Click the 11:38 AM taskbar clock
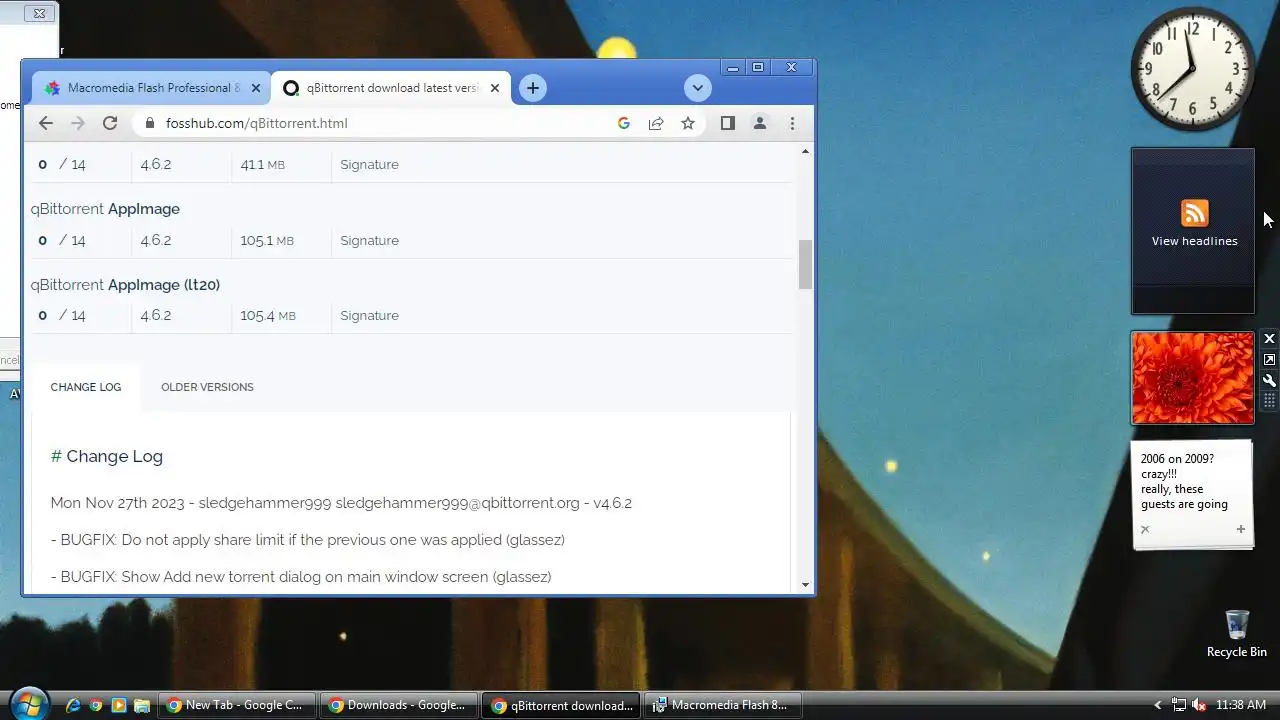Screen dimensions: 1280x720 coord(1241,705)
